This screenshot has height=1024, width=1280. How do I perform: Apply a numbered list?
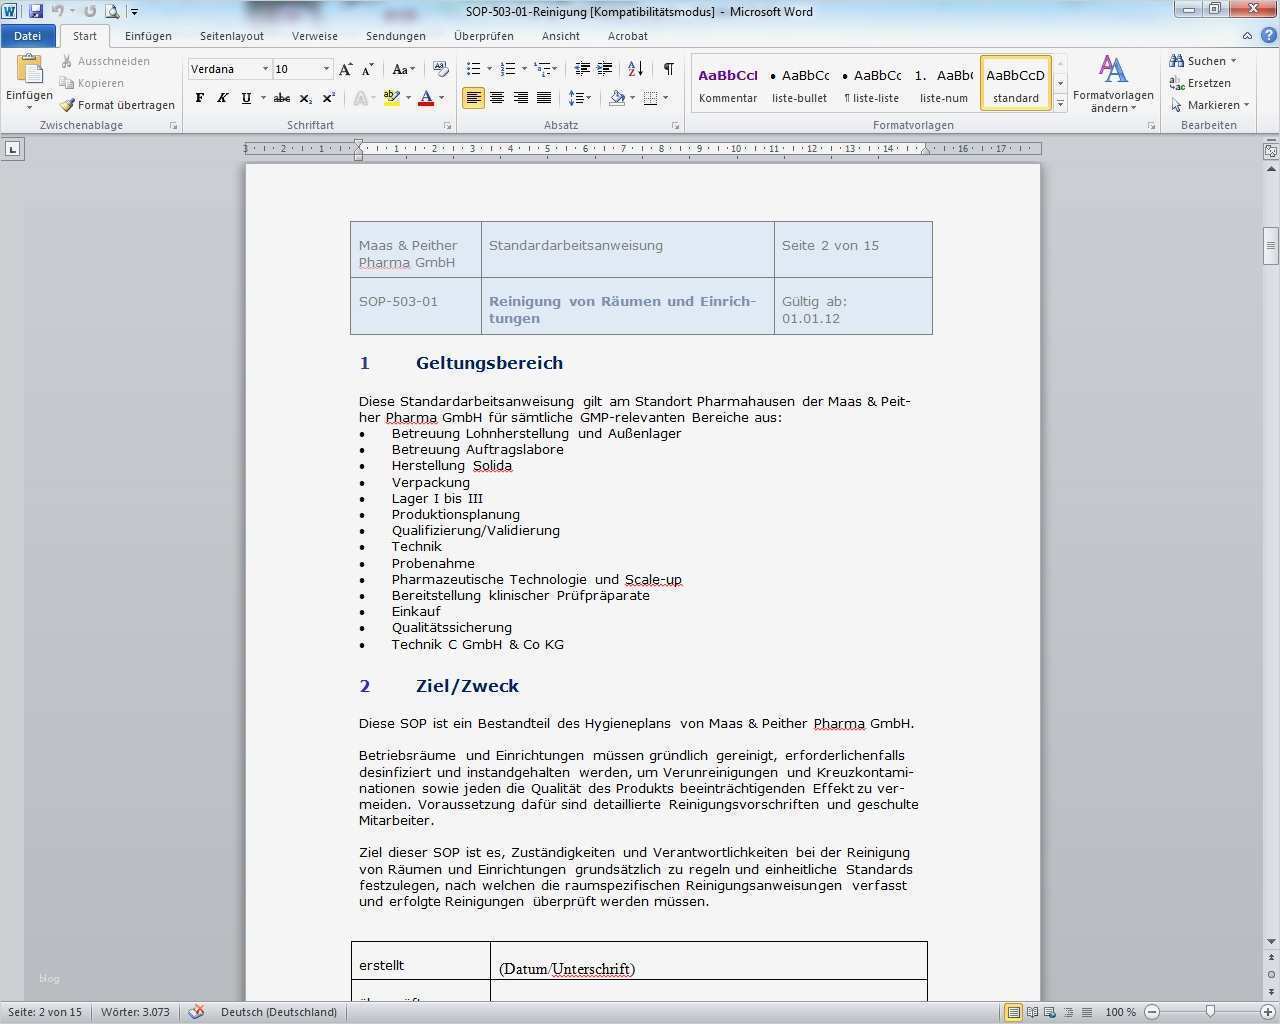507,69
